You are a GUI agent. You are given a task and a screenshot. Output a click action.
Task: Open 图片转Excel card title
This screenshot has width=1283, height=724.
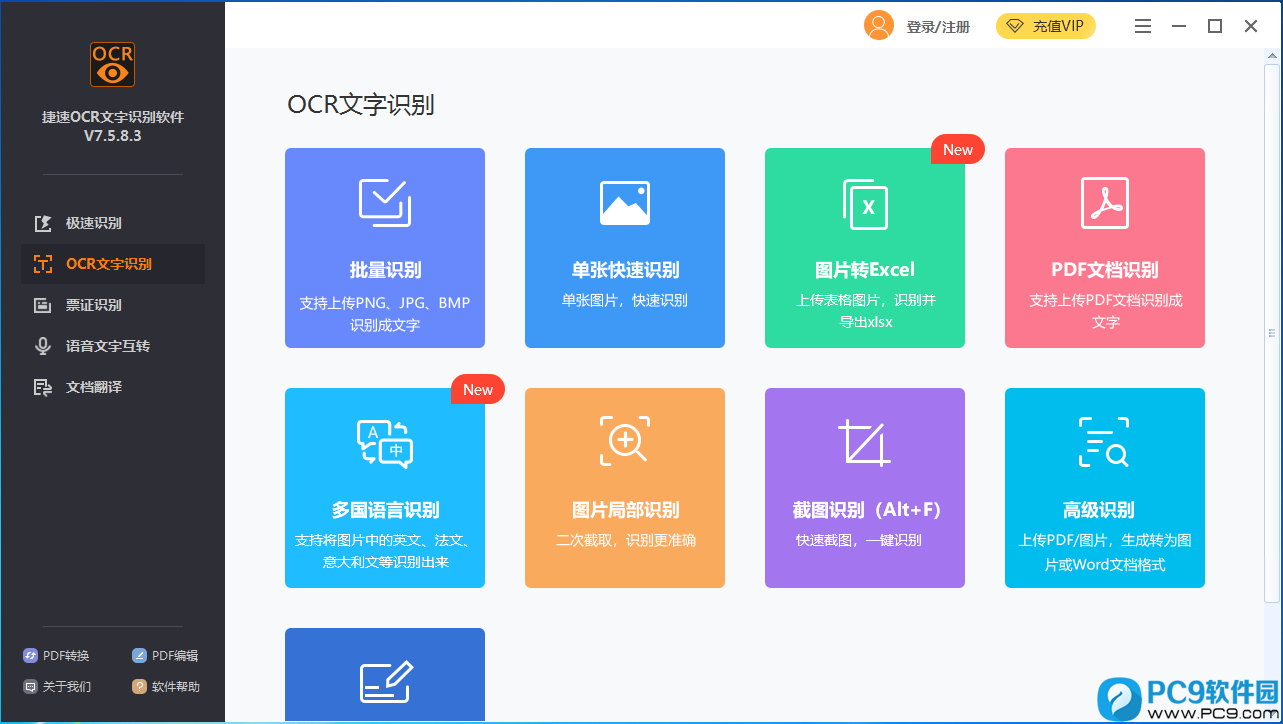[x=865, y=270]
